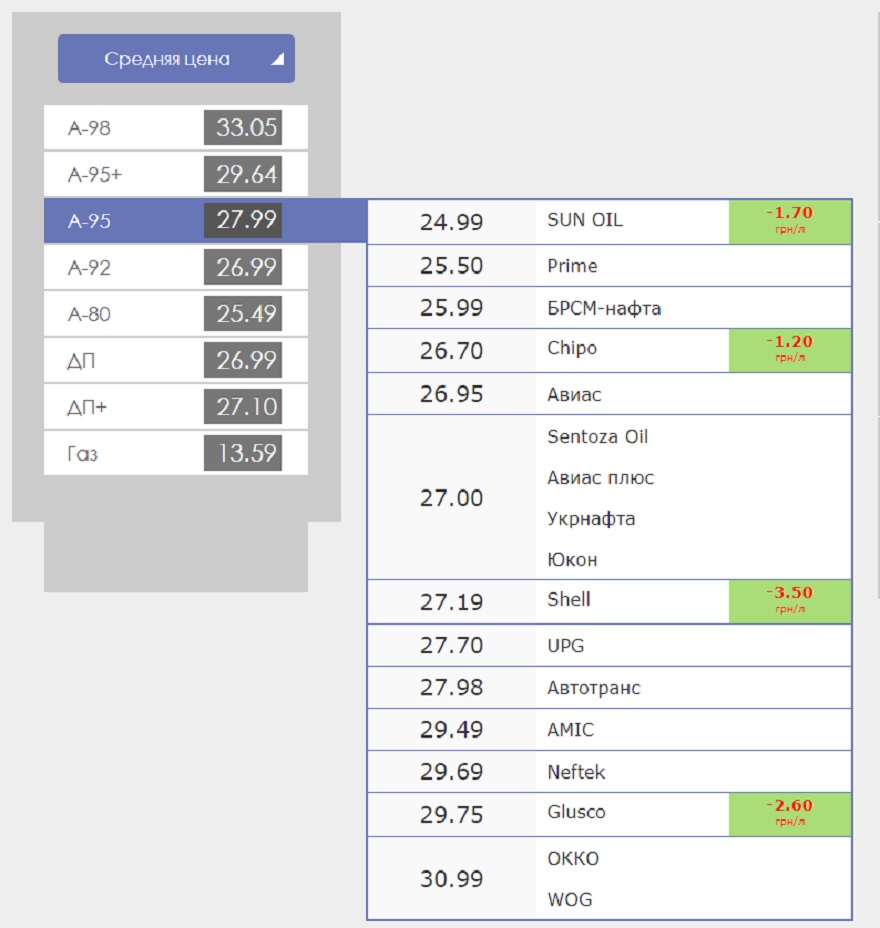Click the 13.59 average price value
The image size is (880, 928).
243,453
